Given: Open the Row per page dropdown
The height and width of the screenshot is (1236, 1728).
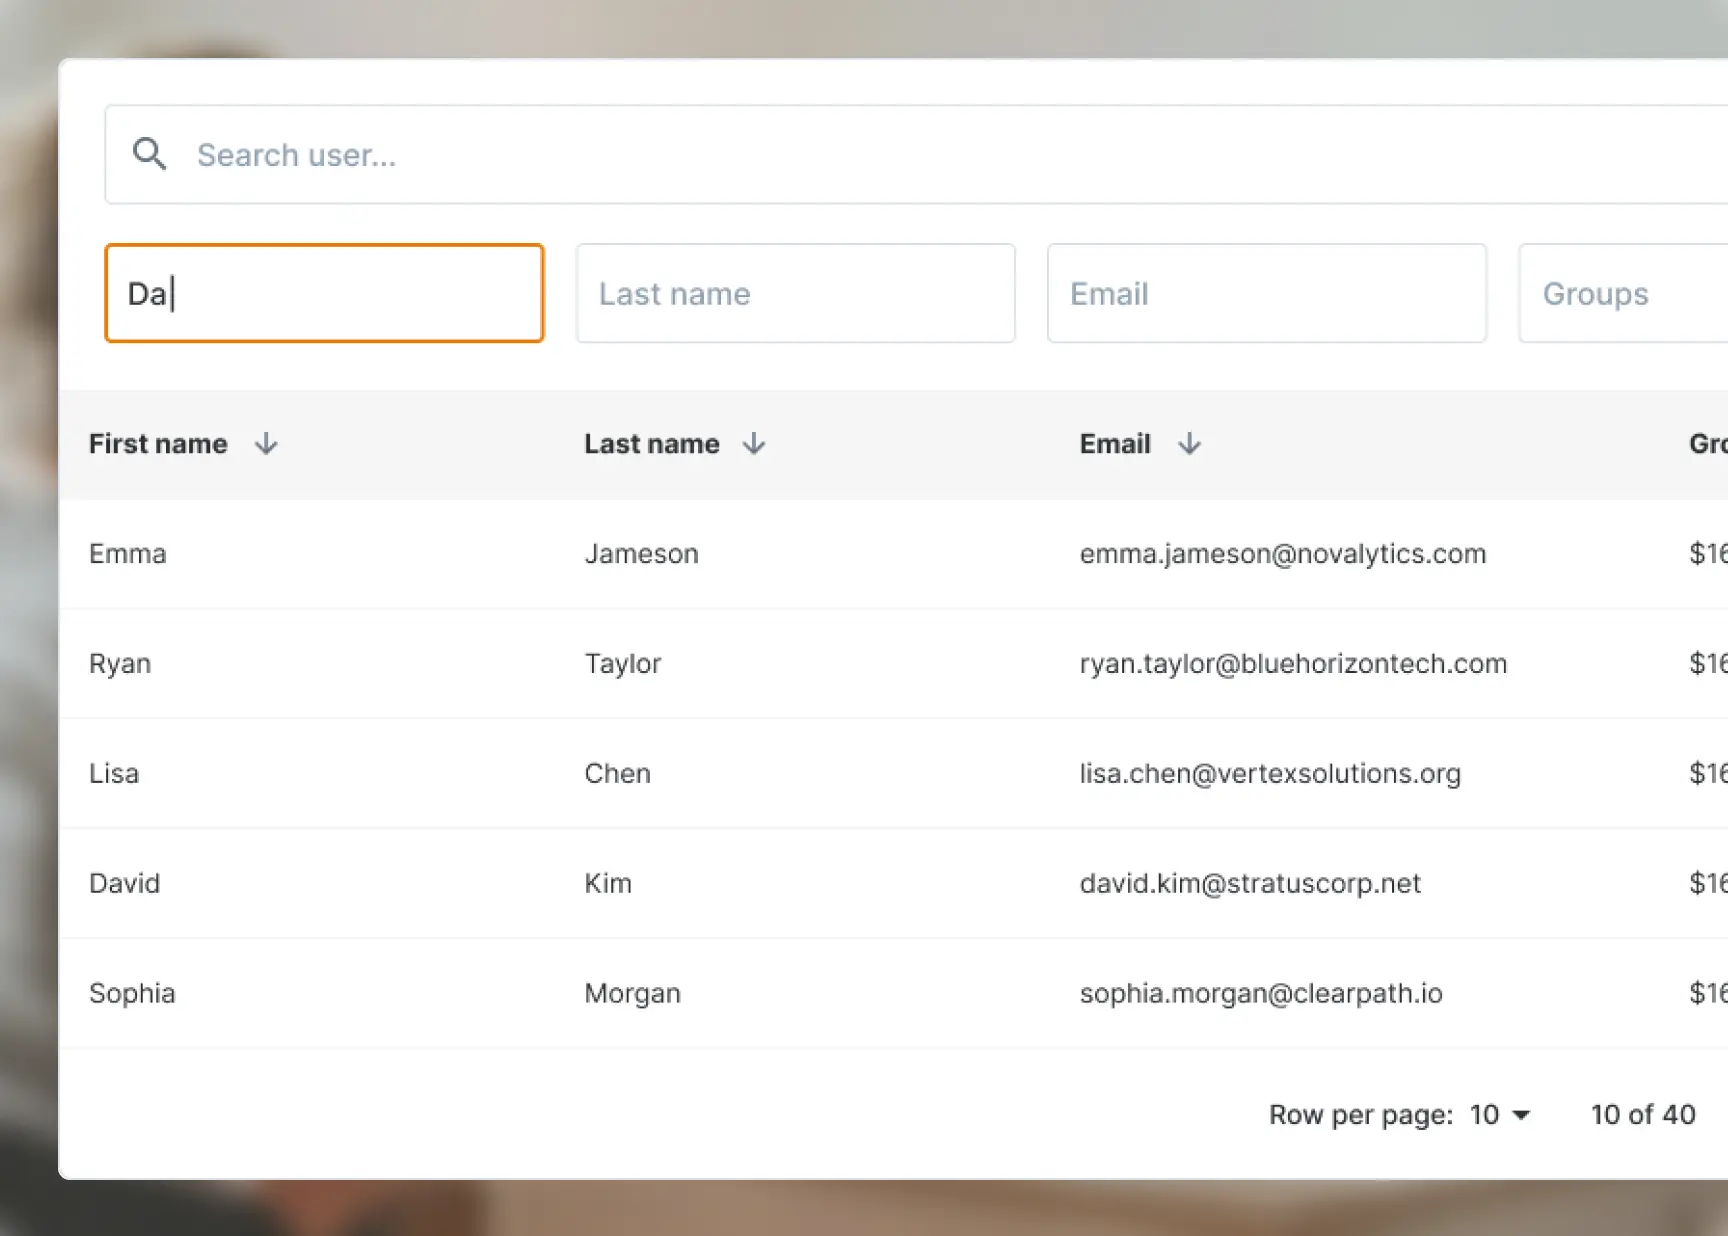Looking at the screenshot, I should 1497,1114.
